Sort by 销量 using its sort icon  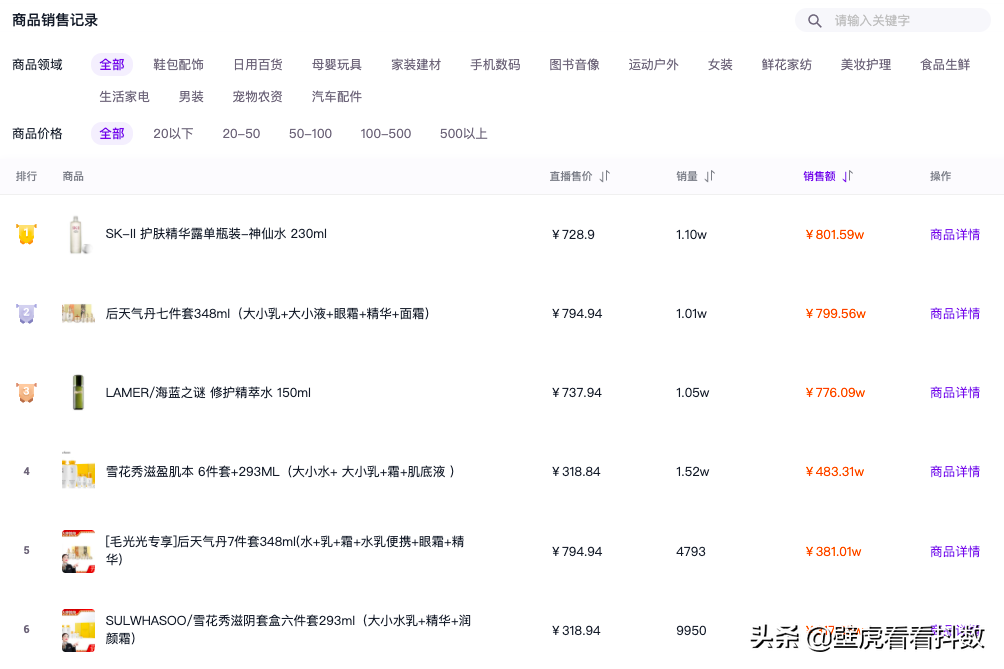click(709, 176)
